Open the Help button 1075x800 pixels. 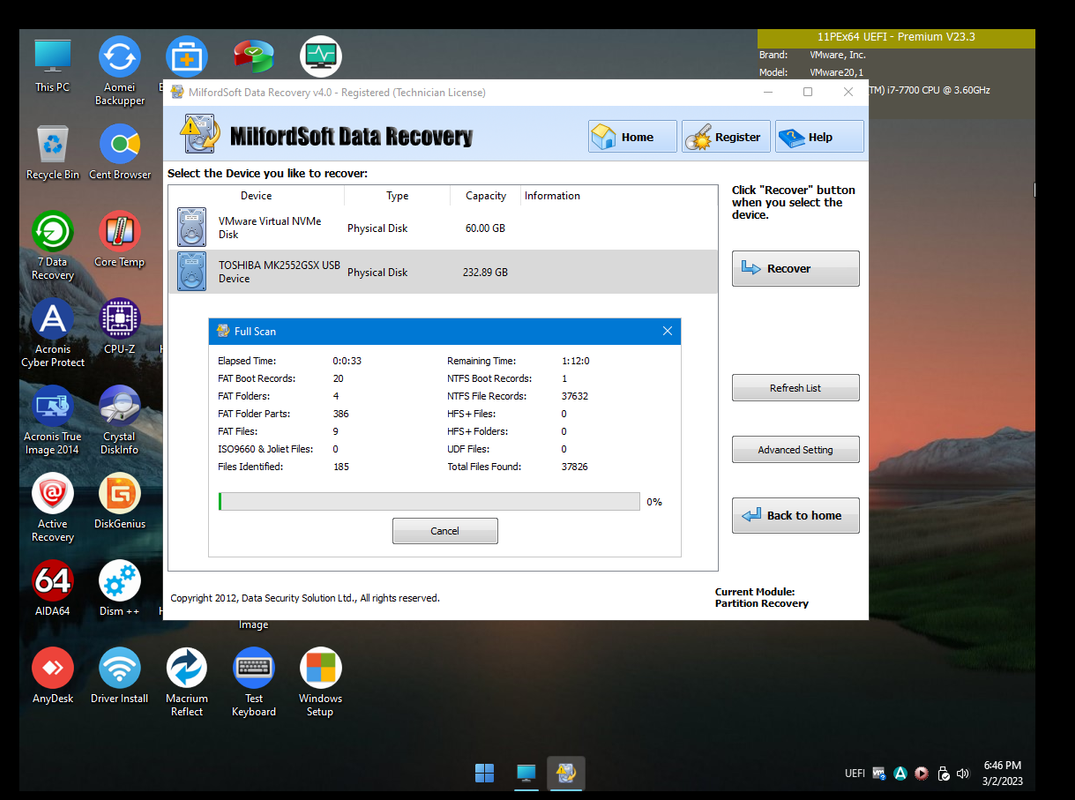pyautogui.click(x=819, y=136)
